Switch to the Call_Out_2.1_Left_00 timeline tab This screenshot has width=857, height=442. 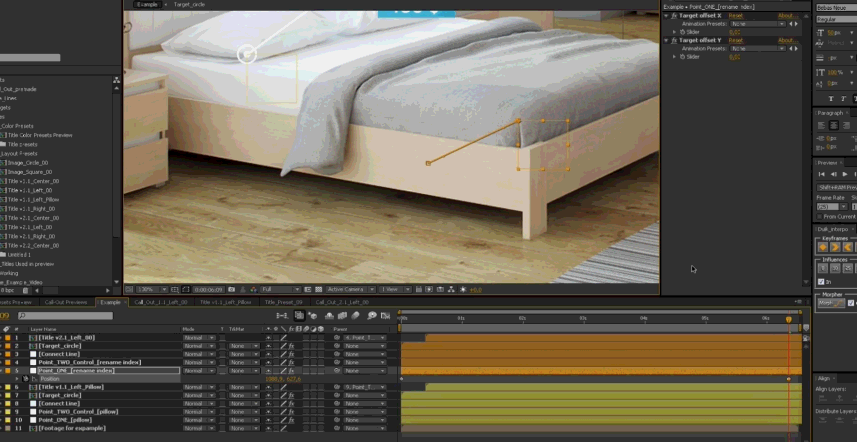tap(342, 302)
